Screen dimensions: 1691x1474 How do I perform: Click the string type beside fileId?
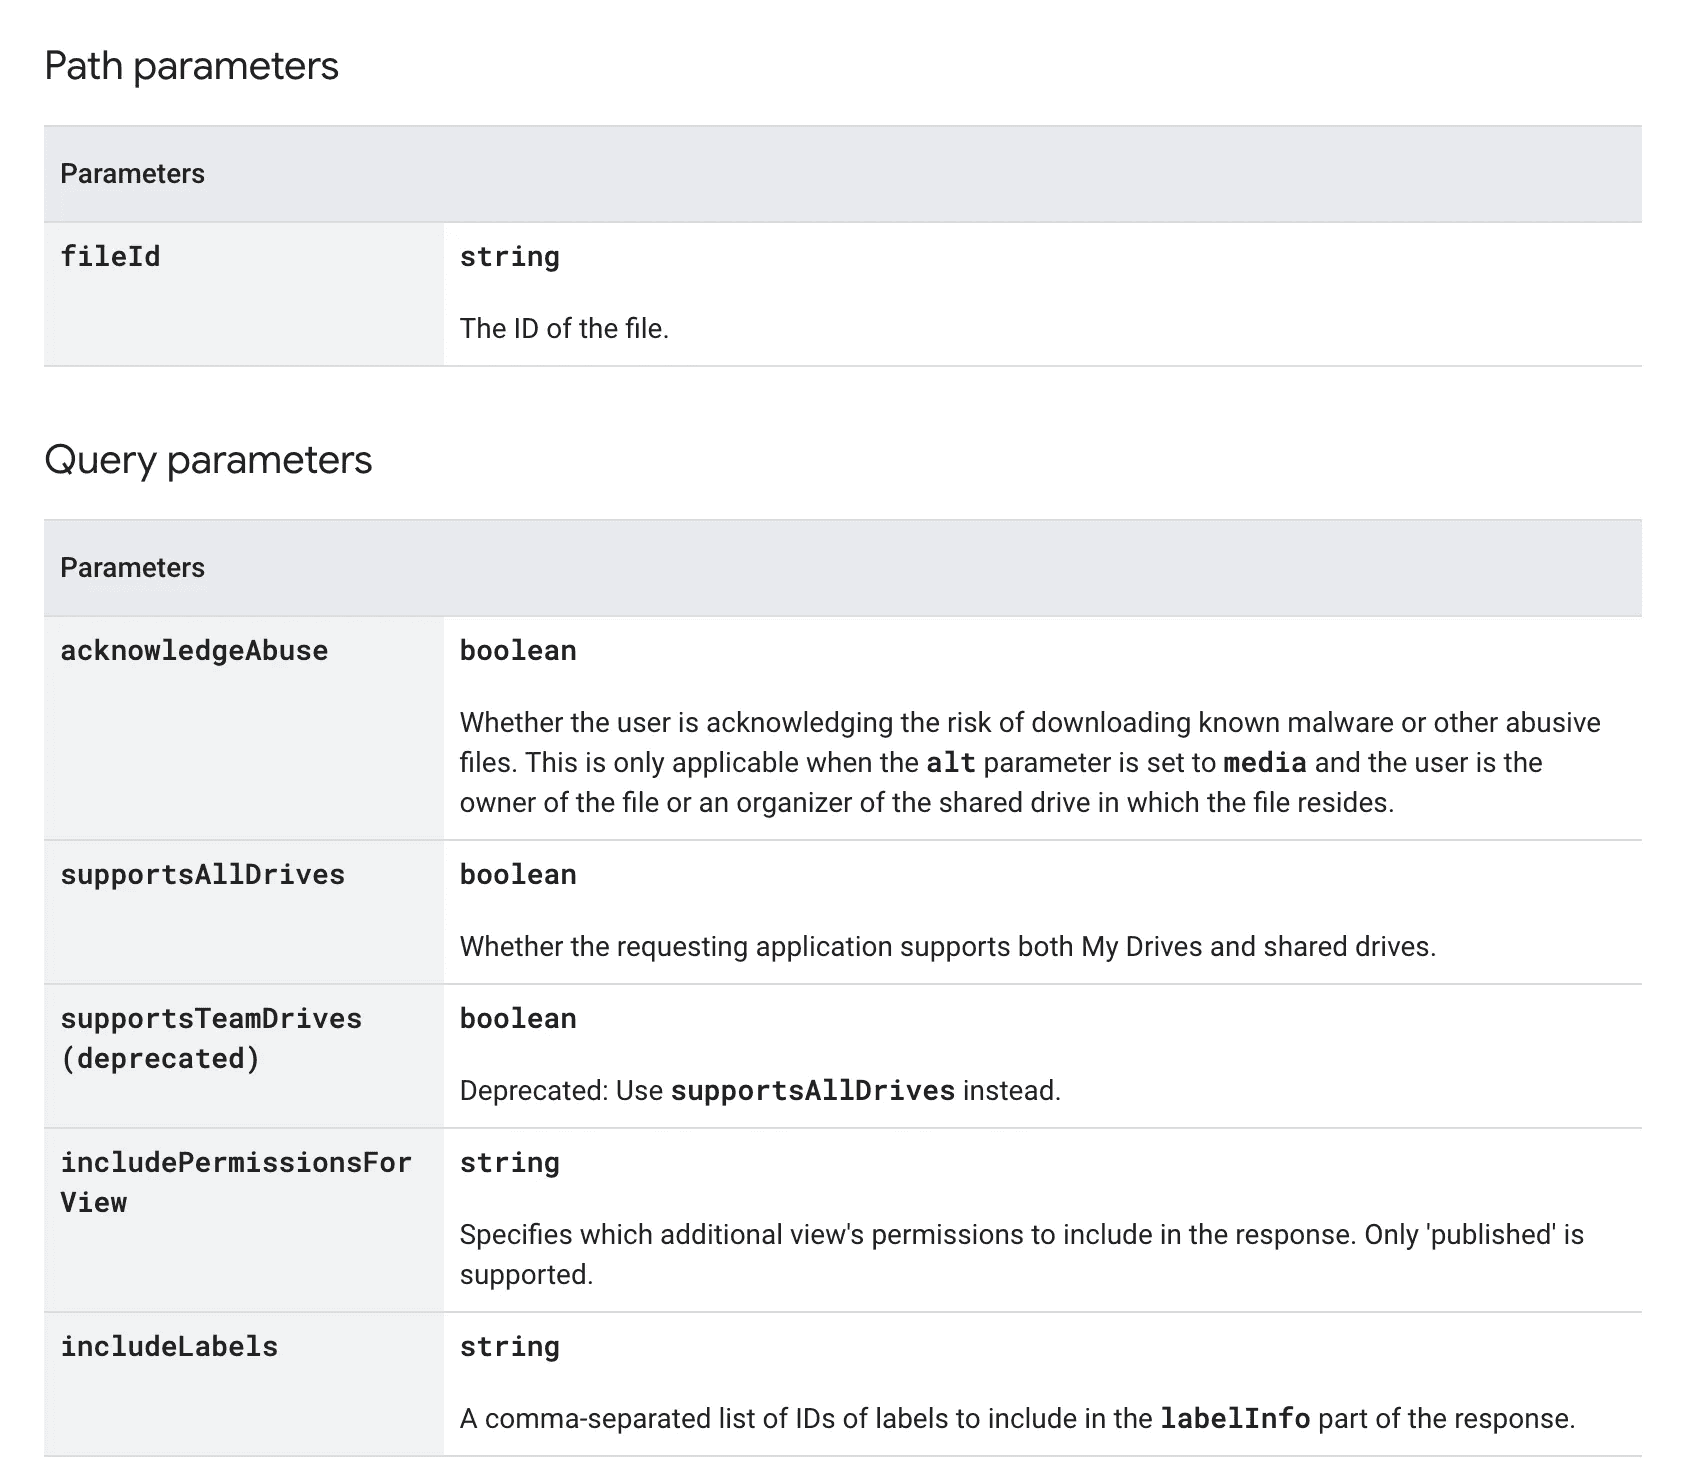pos(509,257)
